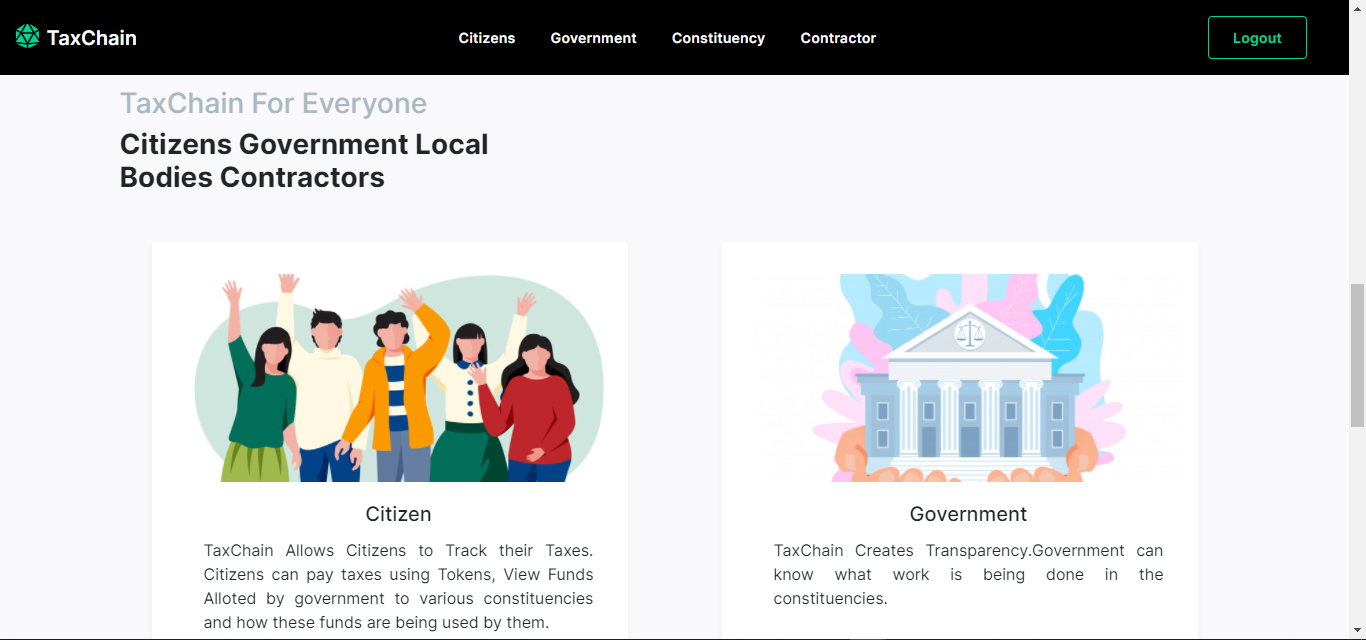1366x640 pixels.
Task: Open the Contractor nav item
Action: 838,38
